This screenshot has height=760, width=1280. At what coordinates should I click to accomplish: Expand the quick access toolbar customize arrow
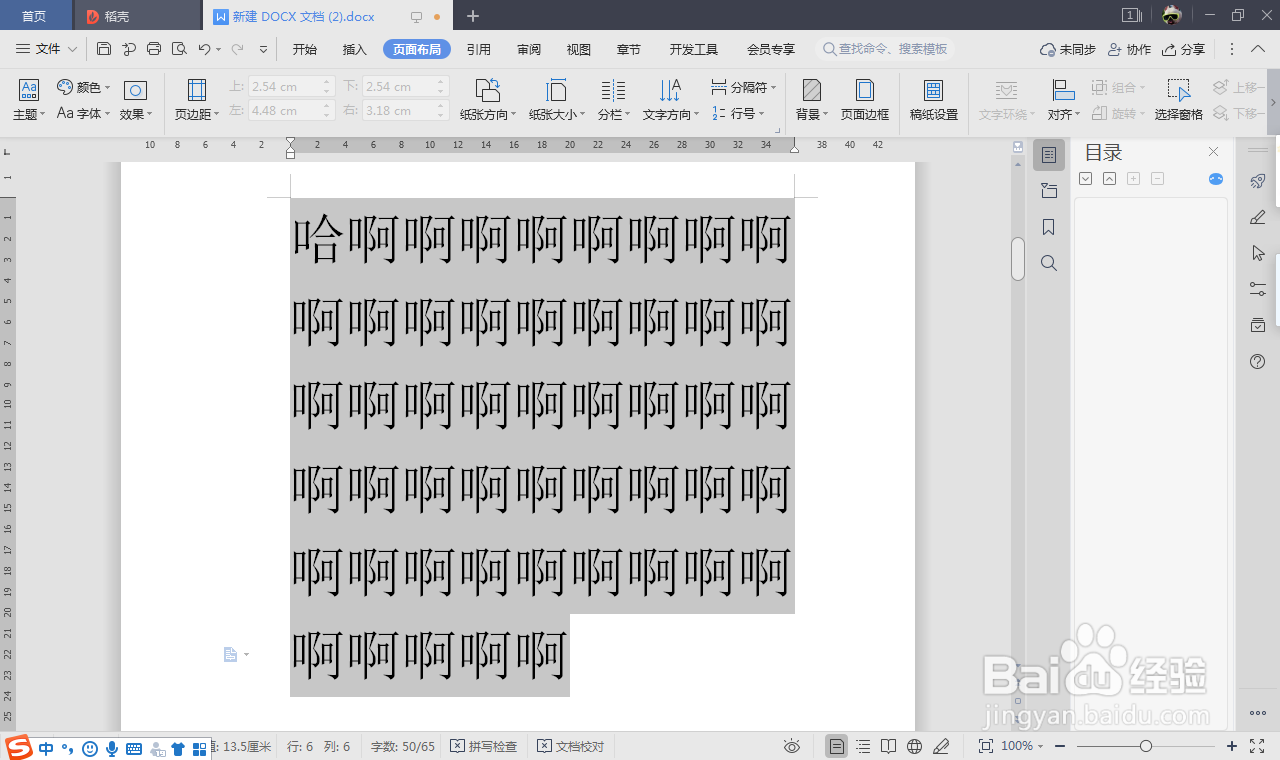(x=263, y=49)
